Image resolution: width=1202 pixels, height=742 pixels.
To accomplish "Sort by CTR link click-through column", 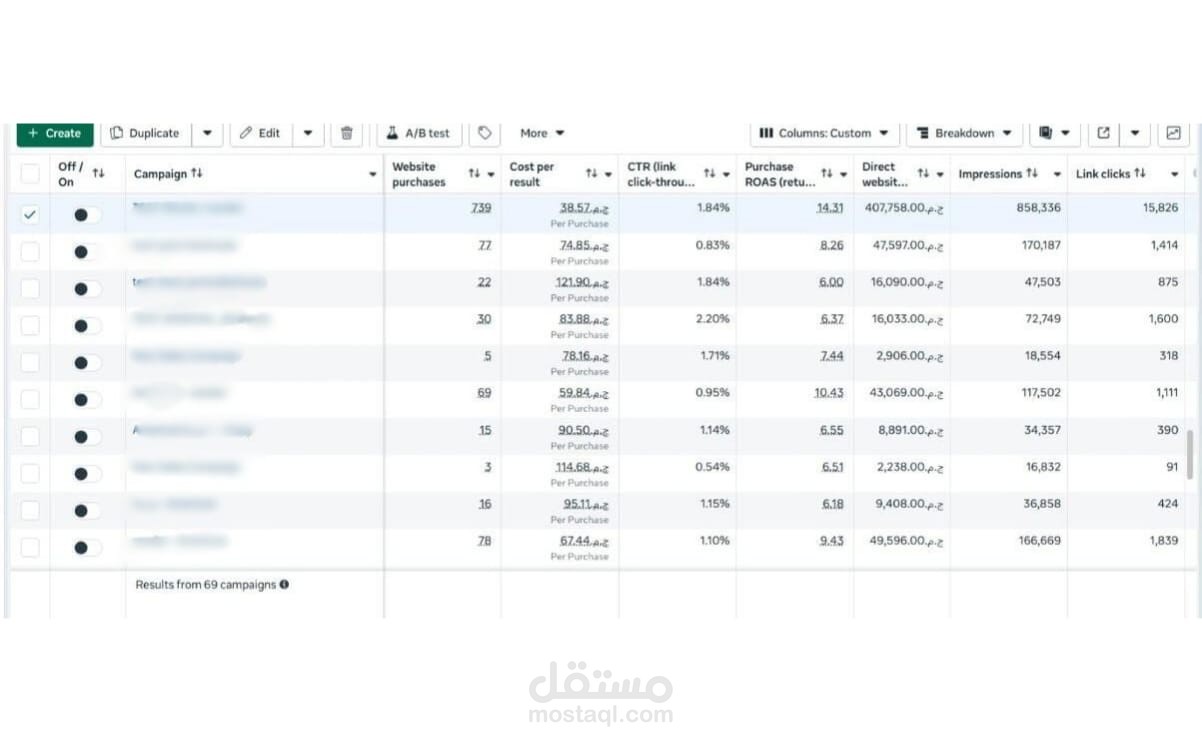I will 709,174.
